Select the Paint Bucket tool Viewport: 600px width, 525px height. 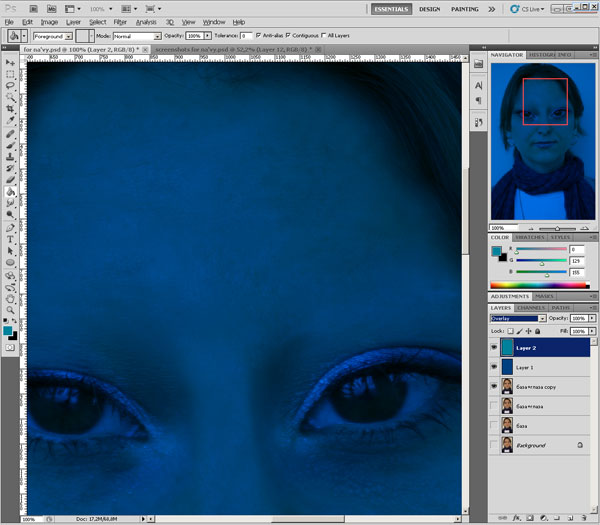pos(10,191)
